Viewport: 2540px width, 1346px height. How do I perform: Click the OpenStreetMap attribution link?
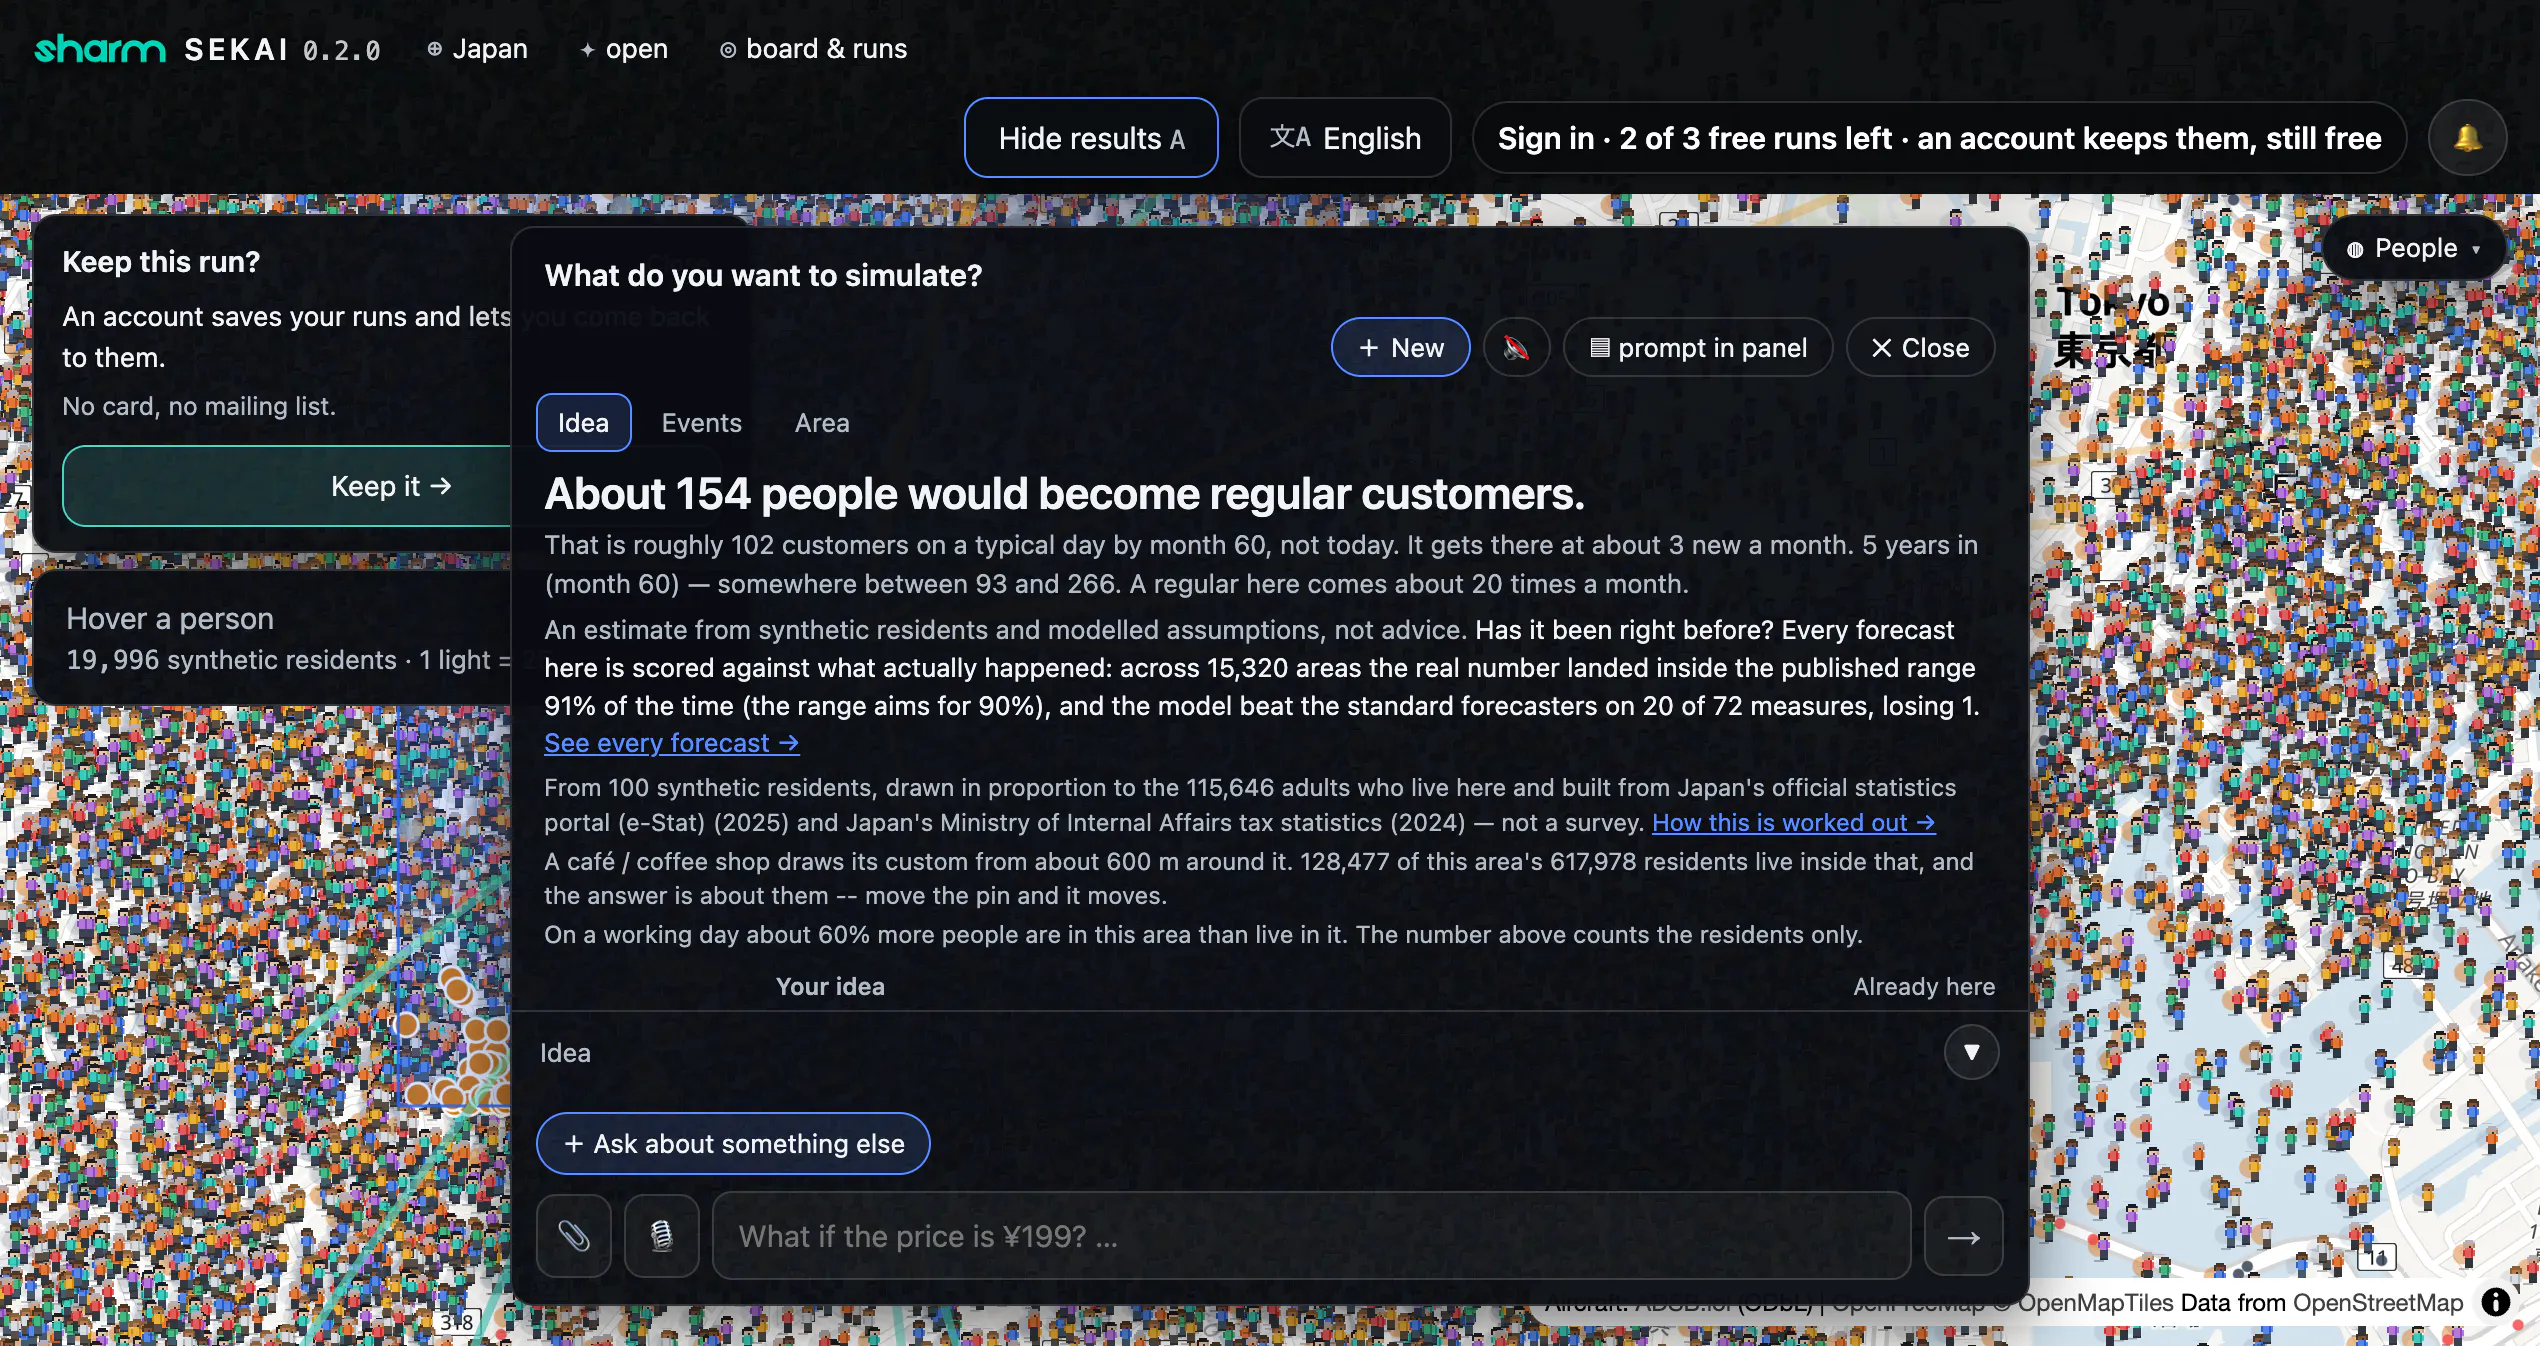pyautogui.click(x=2378, y=1302)
